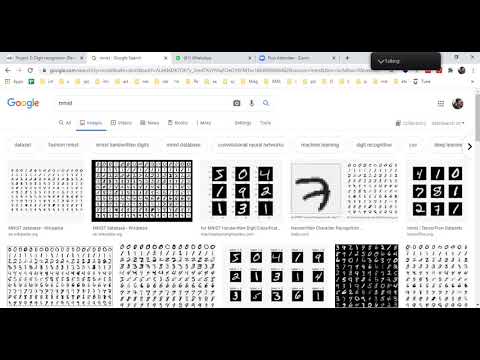Show the hidden bookmarks with the overflow chevron
Screen dimensions: 480x360
tap(472, 81)
